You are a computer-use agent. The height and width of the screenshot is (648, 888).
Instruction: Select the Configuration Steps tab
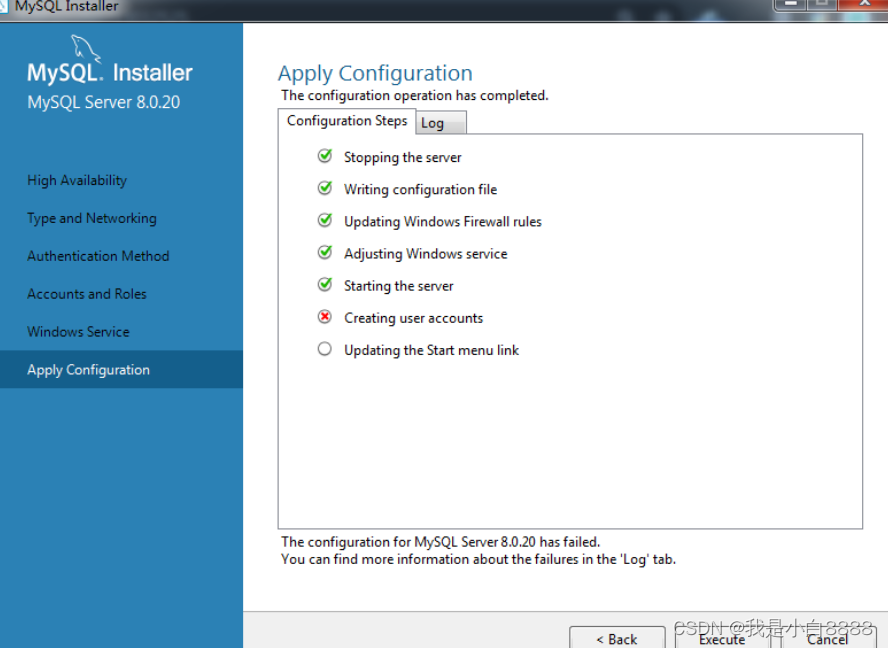pyautogui.click(x=347, y=120)
